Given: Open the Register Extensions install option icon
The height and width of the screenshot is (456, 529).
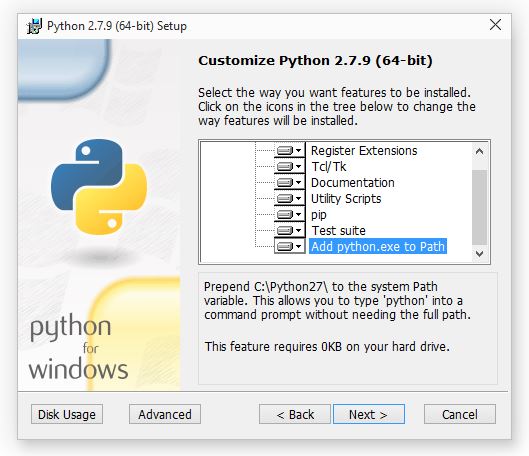Looking at the screenshot, I should pos(289,150).
